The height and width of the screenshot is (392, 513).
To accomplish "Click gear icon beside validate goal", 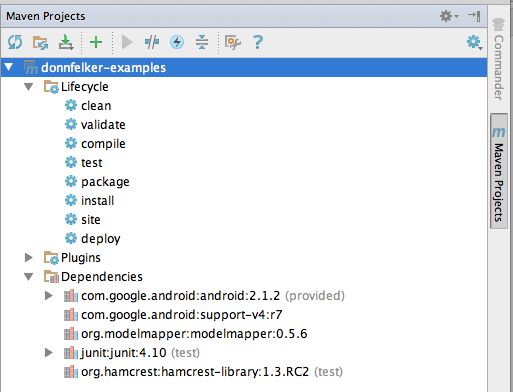I will 71,124.
